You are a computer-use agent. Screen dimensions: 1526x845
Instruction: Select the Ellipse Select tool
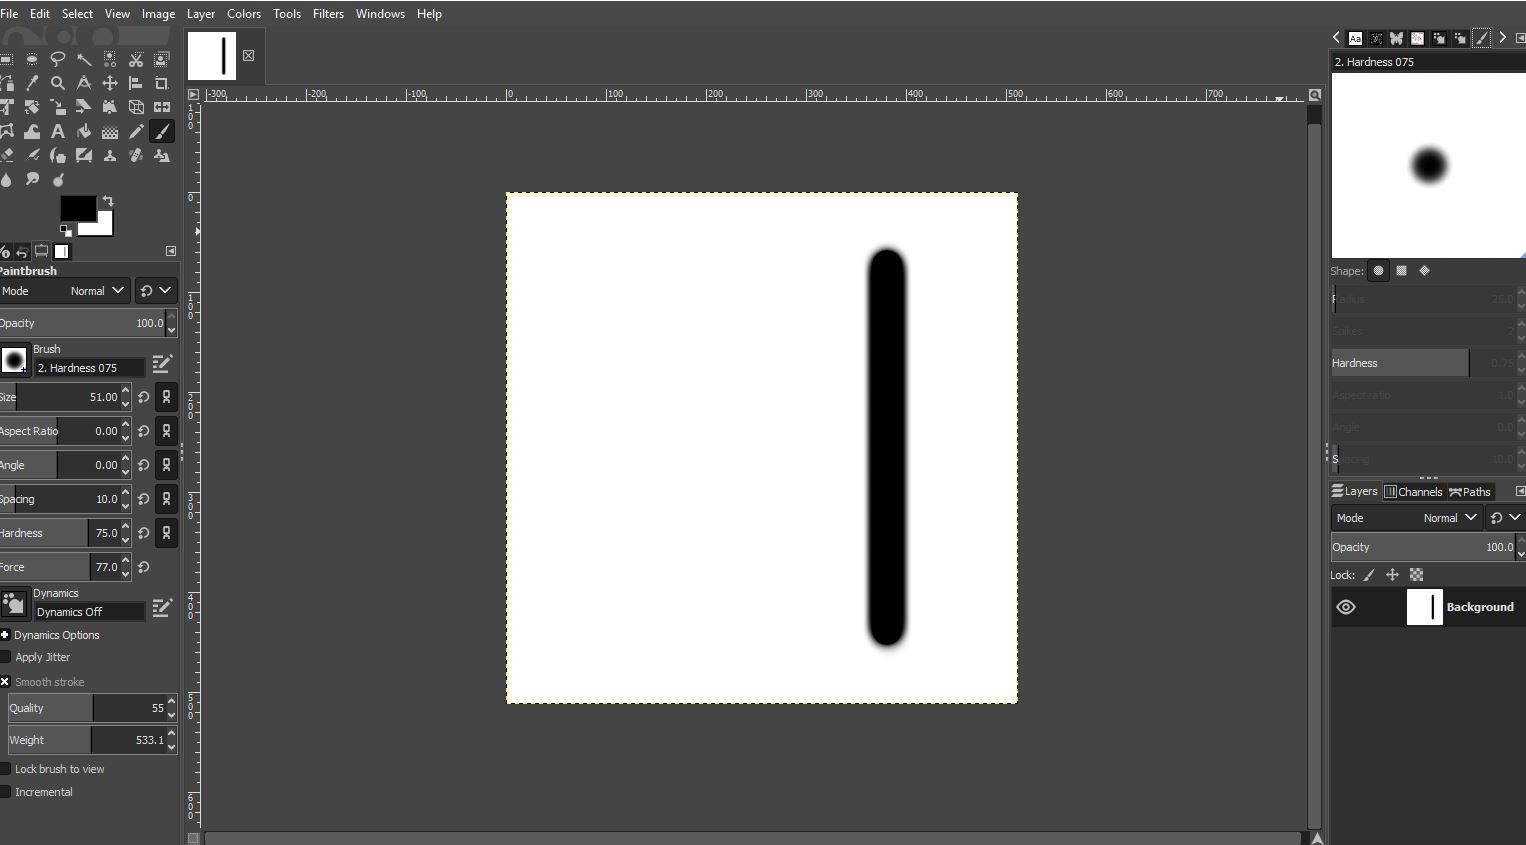[x=32, y=59]
